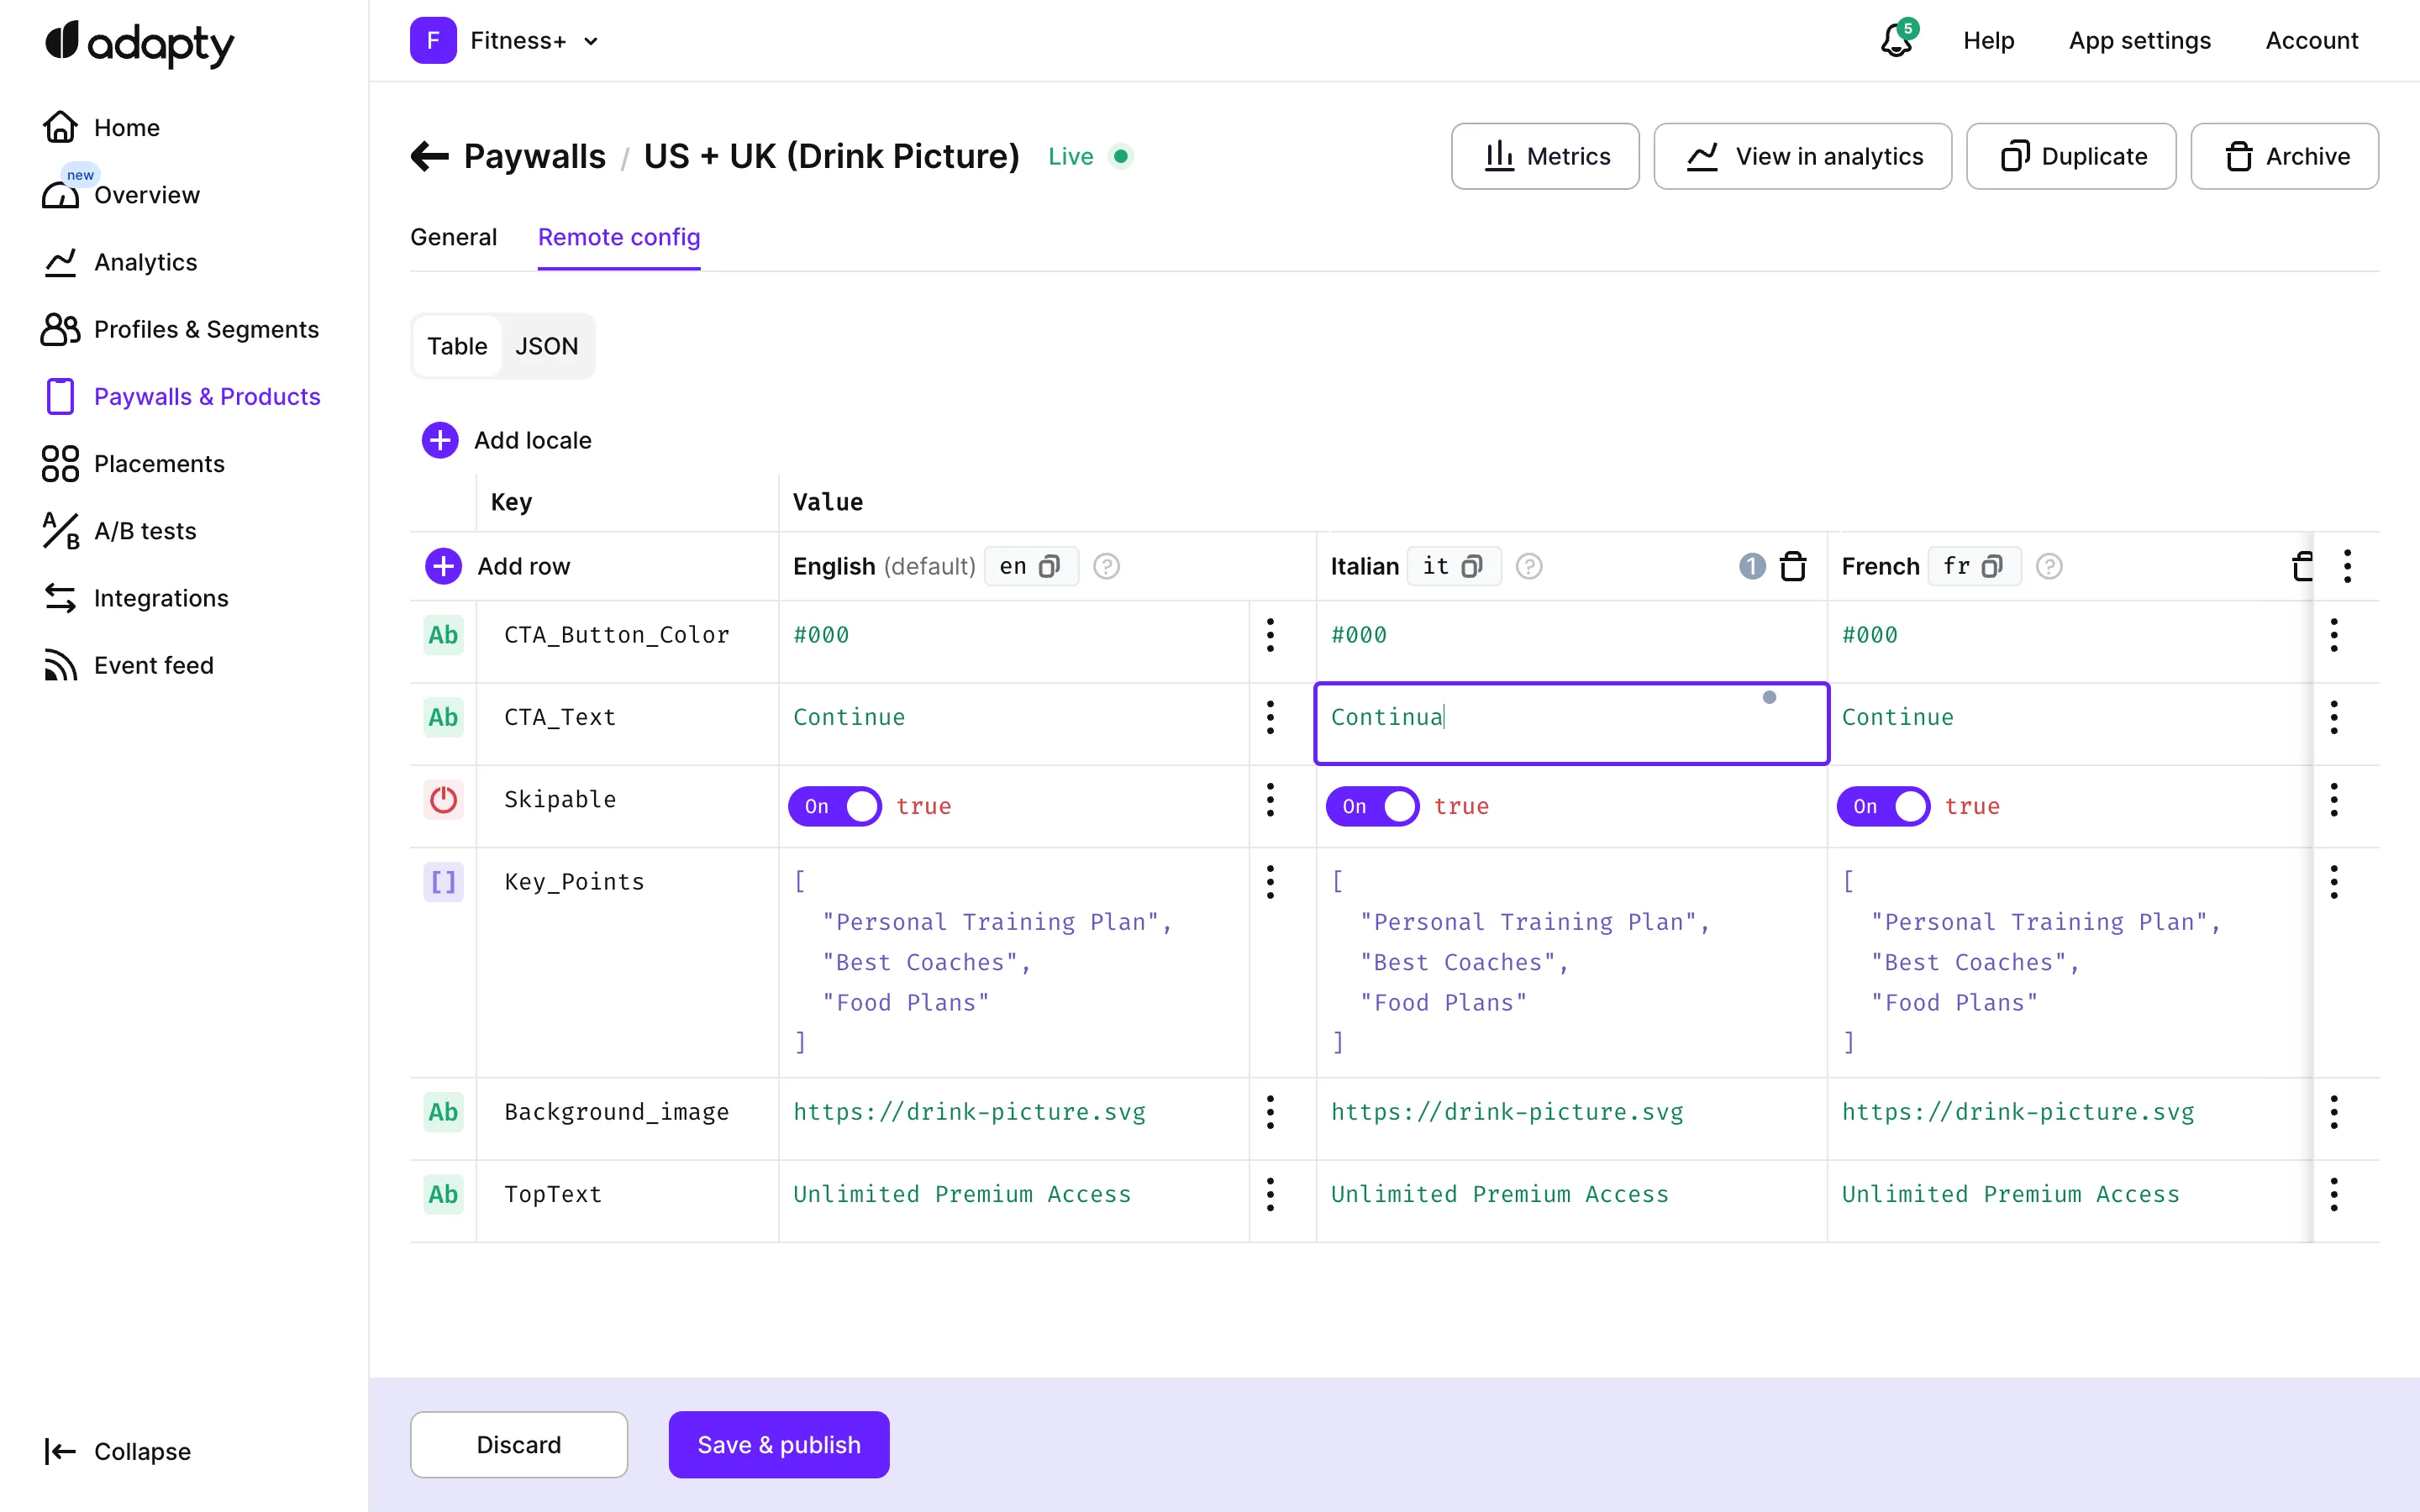Click the Add row plus icon
2420x1512 pixels.
pyautogui.click(x=443, y=566)
